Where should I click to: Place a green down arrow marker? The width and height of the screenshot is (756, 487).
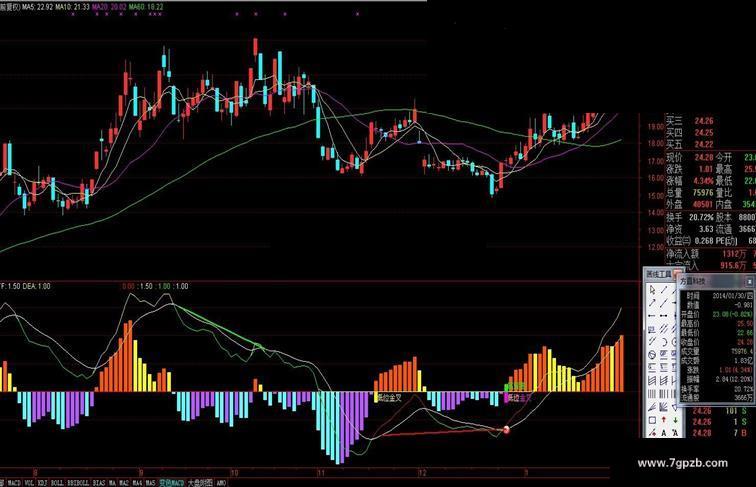(675, 420)
